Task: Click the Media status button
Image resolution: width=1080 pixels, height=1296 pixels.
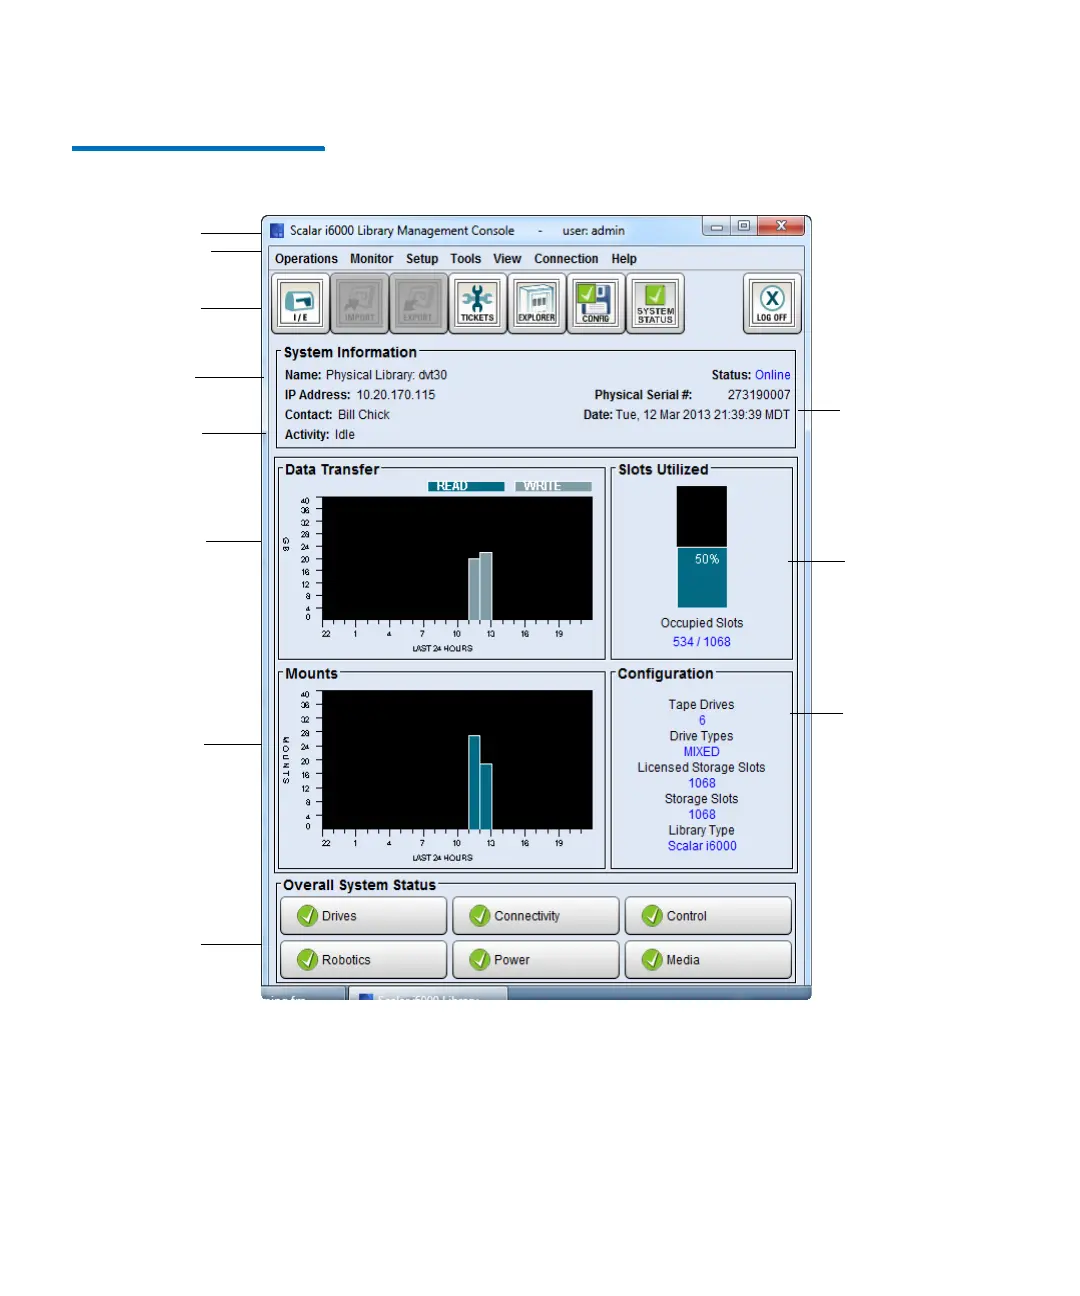Action: 708,960
